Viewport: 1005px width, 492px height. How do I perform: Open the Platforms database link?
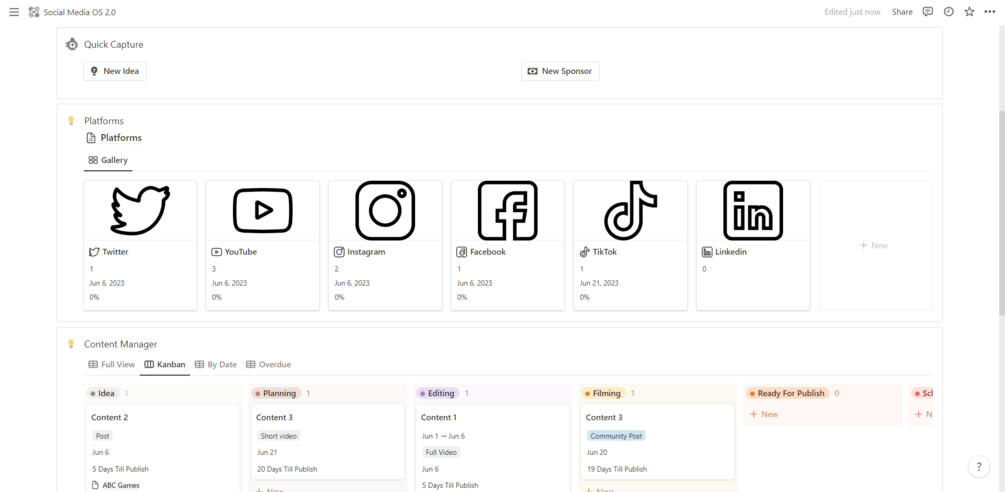pyautogui.click(x=121, y=138)
